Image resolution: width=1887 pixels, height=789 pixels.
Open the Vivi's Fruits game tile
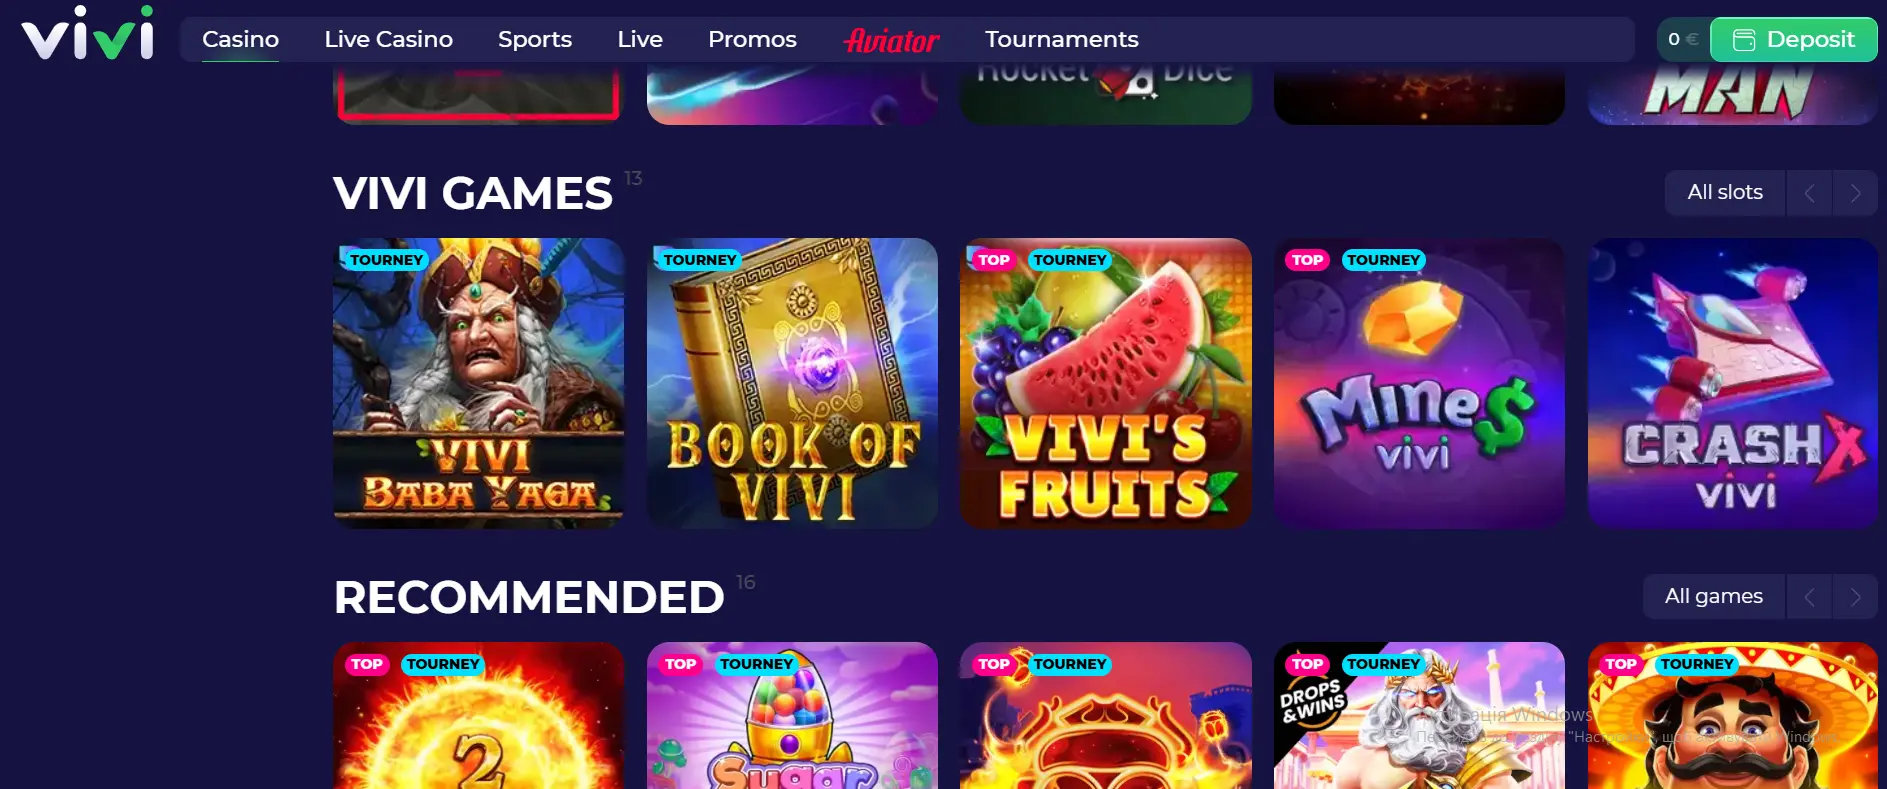[1106, 383]
